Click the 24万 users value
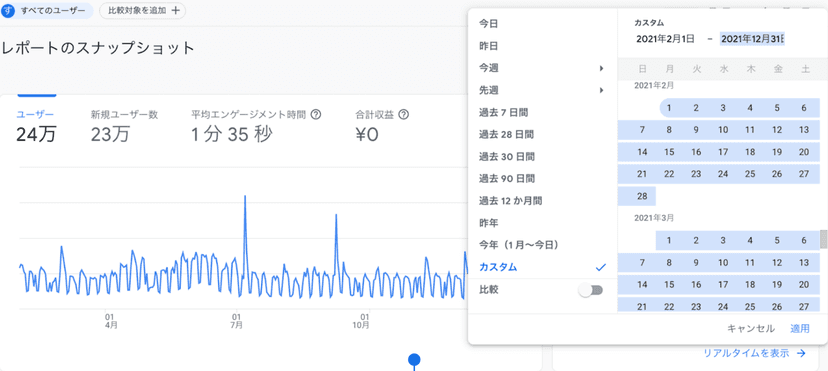 click(x=36, y=135)
